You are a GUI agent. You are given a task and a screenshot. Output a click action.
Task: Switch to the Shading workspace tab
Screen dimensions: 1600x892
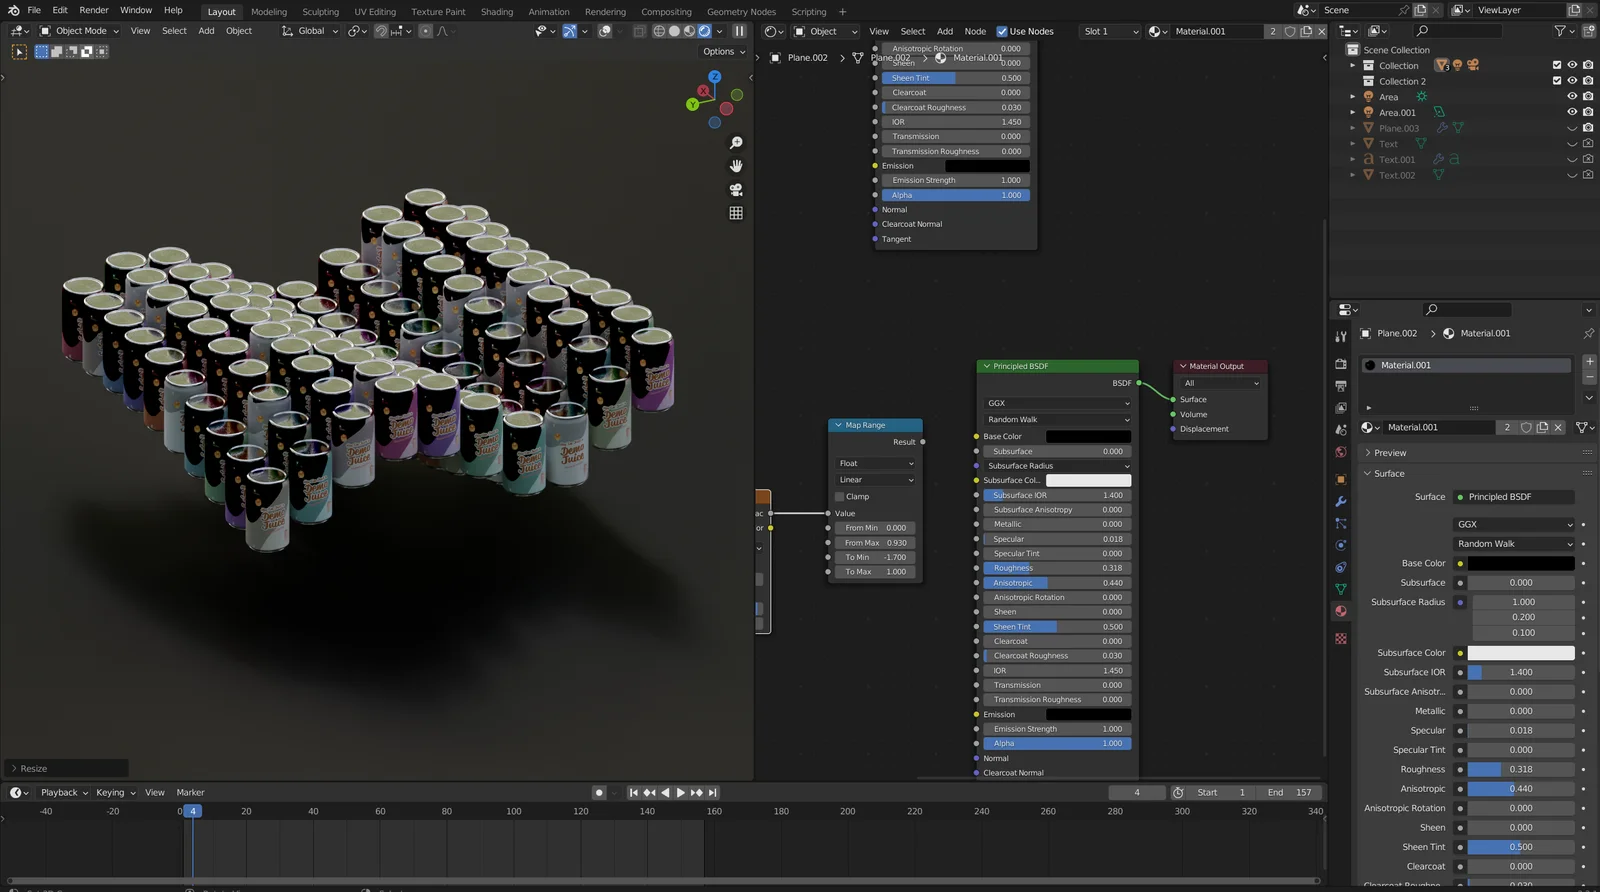click(497, 12)
